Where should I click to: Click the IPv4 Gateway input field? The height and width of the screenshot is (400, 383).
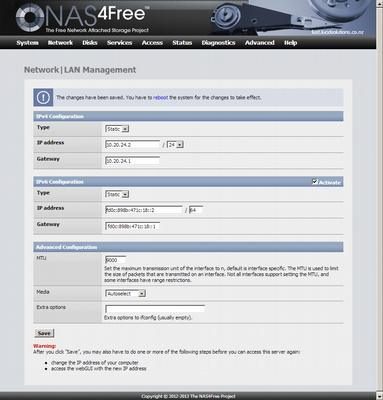point(133,161)
